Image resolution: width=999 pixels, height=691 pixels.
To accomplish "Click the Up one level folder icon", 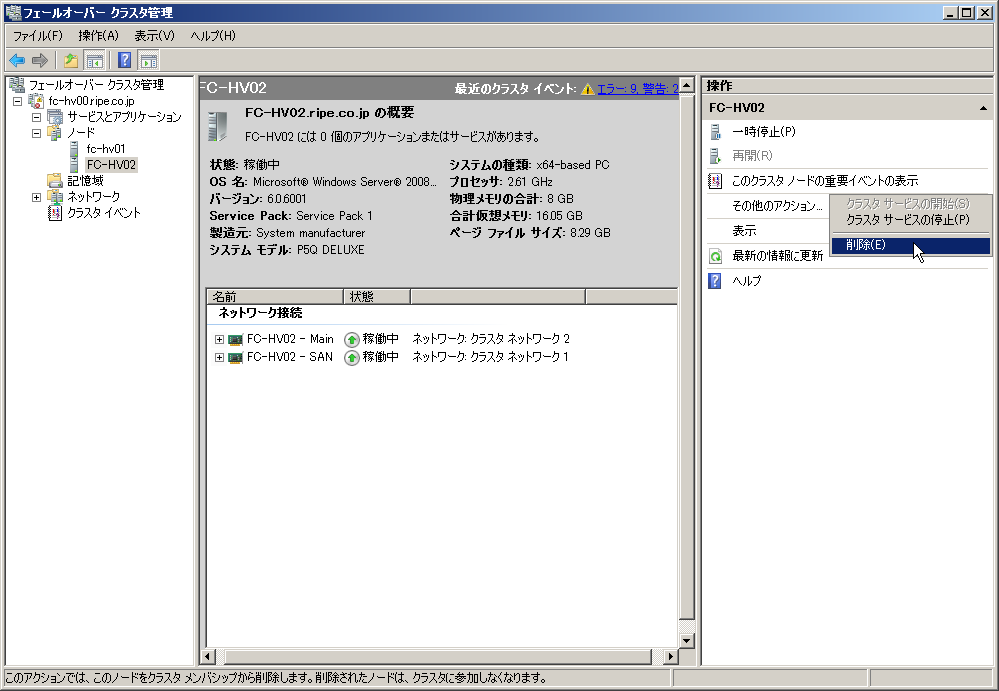I will (x=71, y=61).
